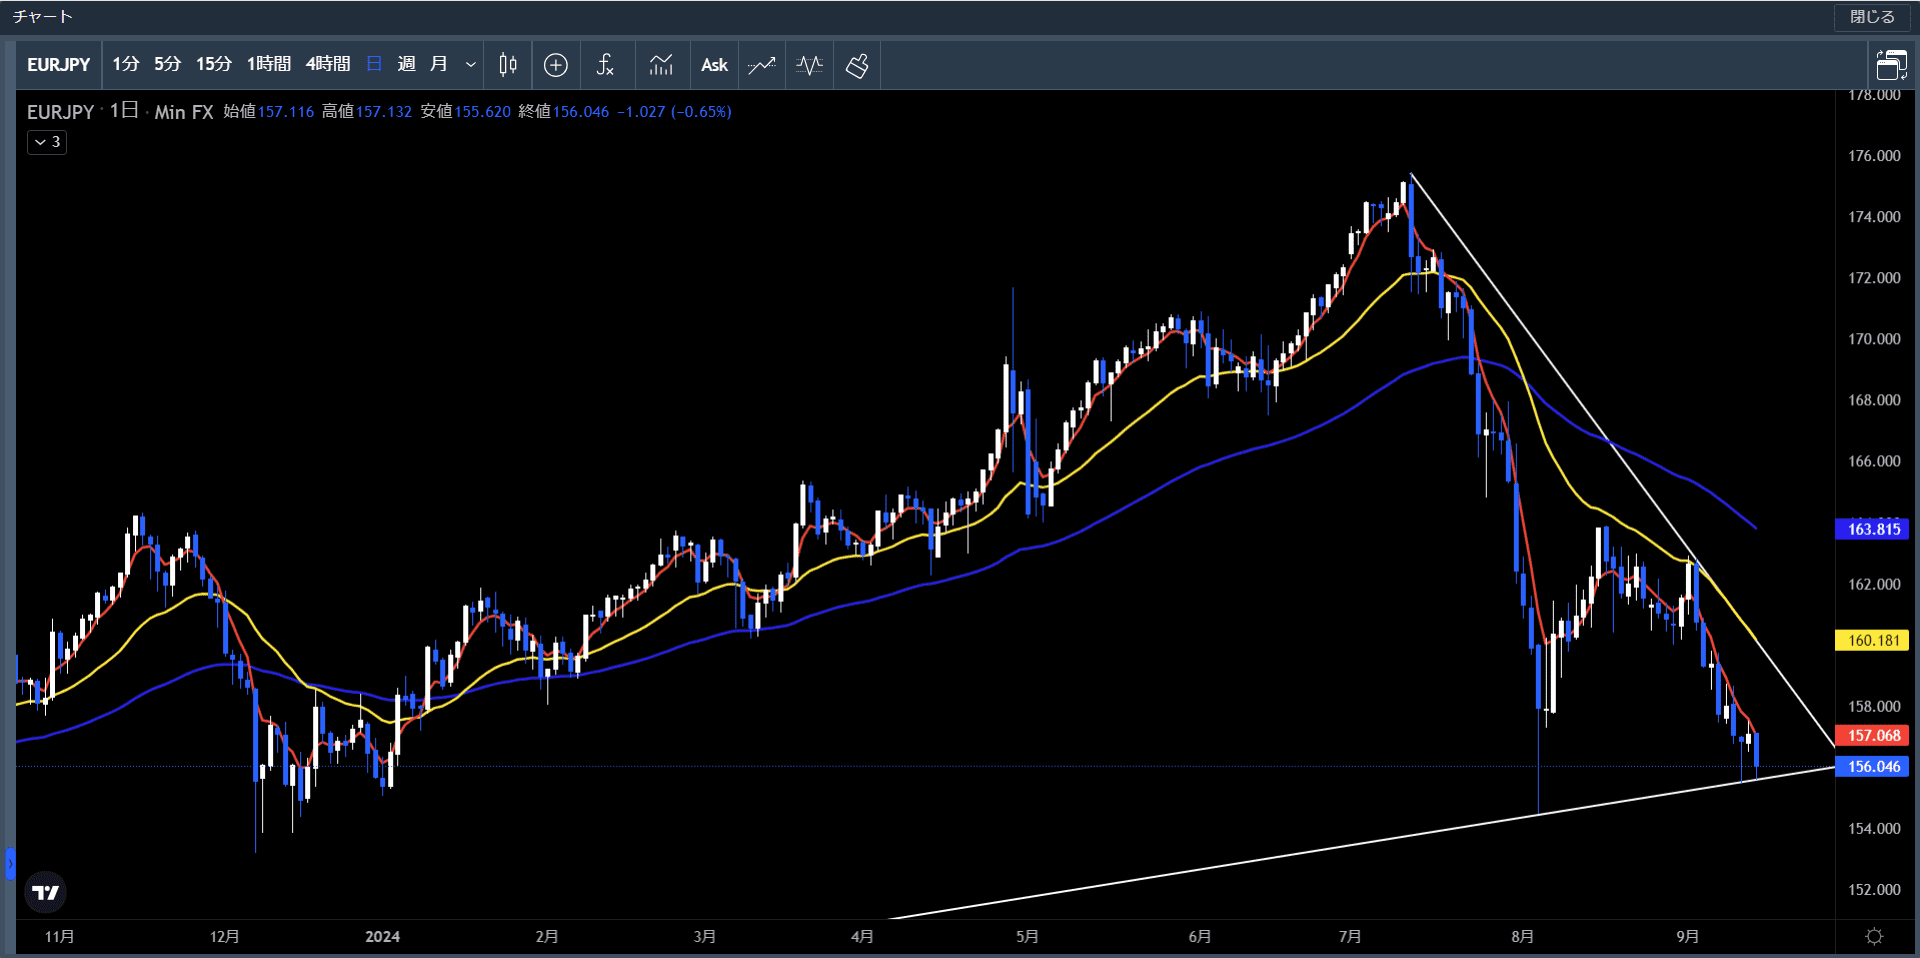Click the チャート window title
Viewport: 1920px width, 958px height.
coord(42,17)
